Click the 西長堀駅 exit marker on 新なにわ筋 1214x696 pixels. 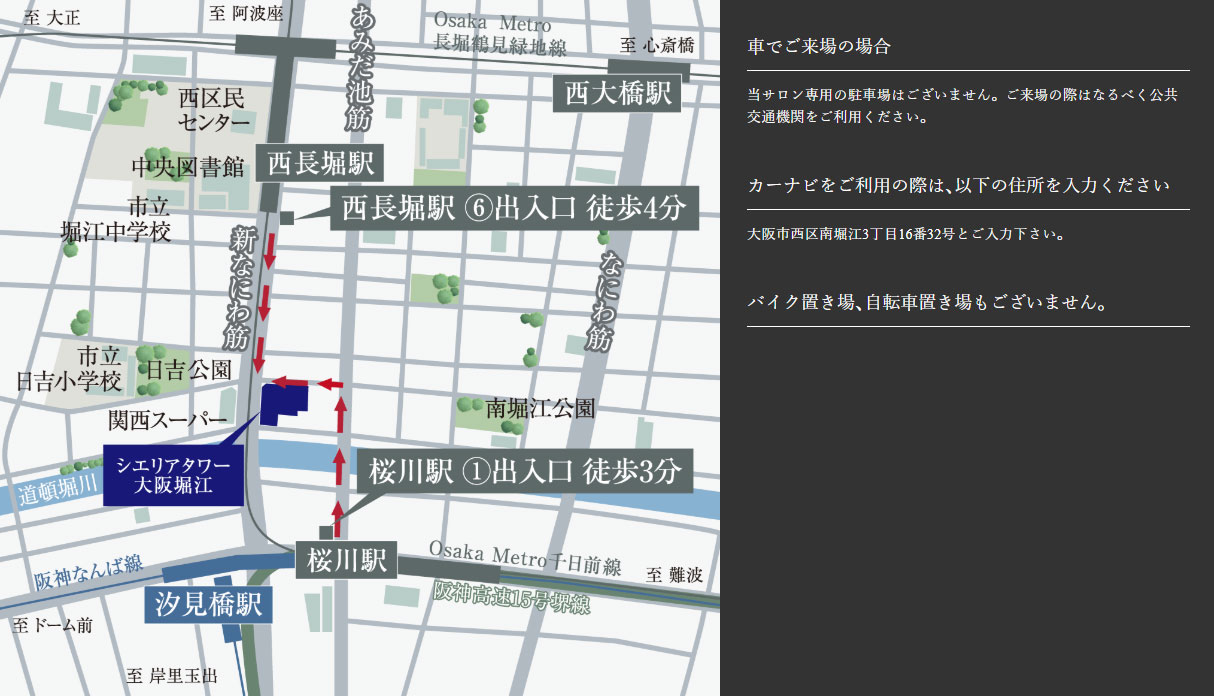point(287,218)
